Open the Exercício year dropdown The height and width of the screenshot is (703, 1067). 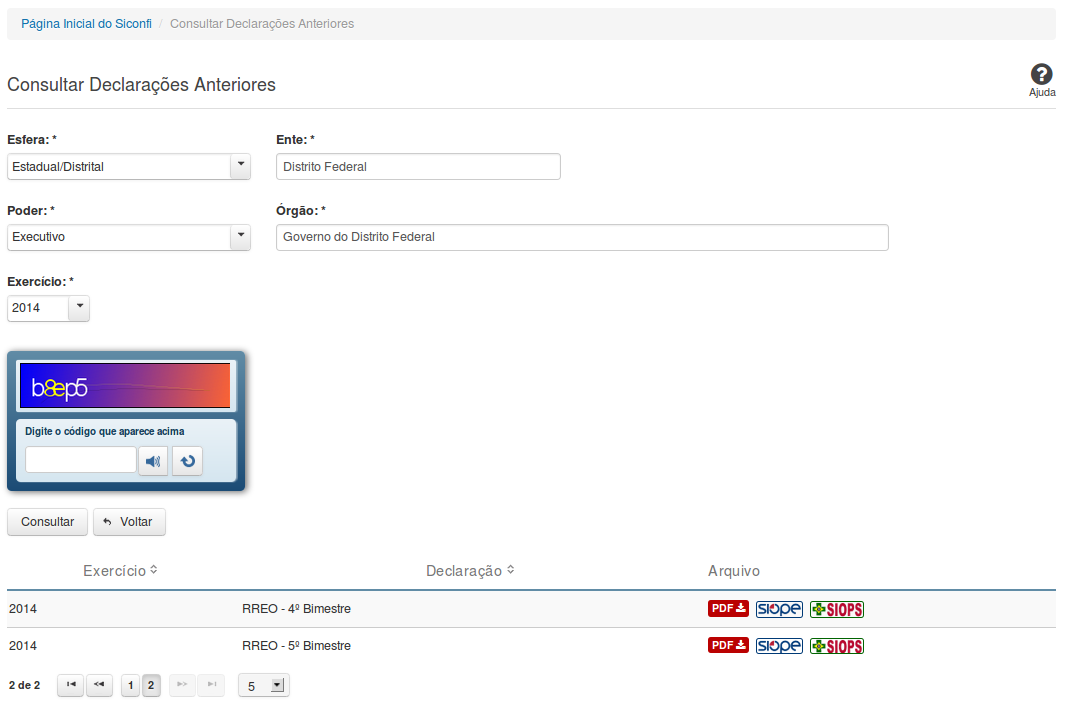click(79, 308)
